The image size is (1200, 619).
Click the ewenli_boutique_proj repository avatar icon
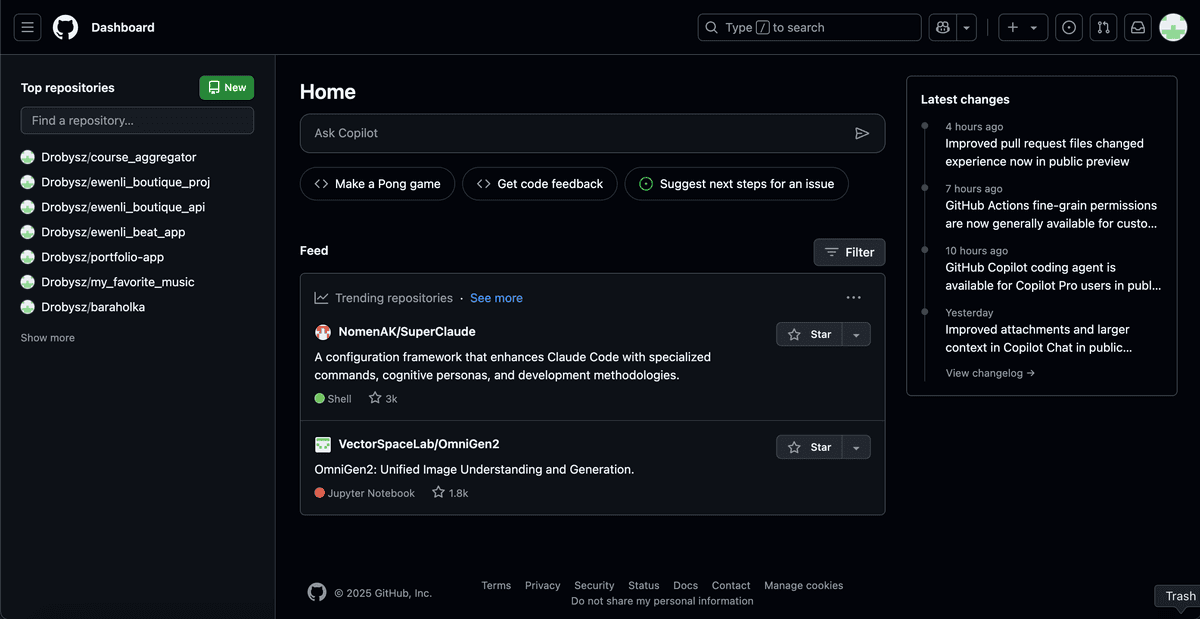pos(28,182)
